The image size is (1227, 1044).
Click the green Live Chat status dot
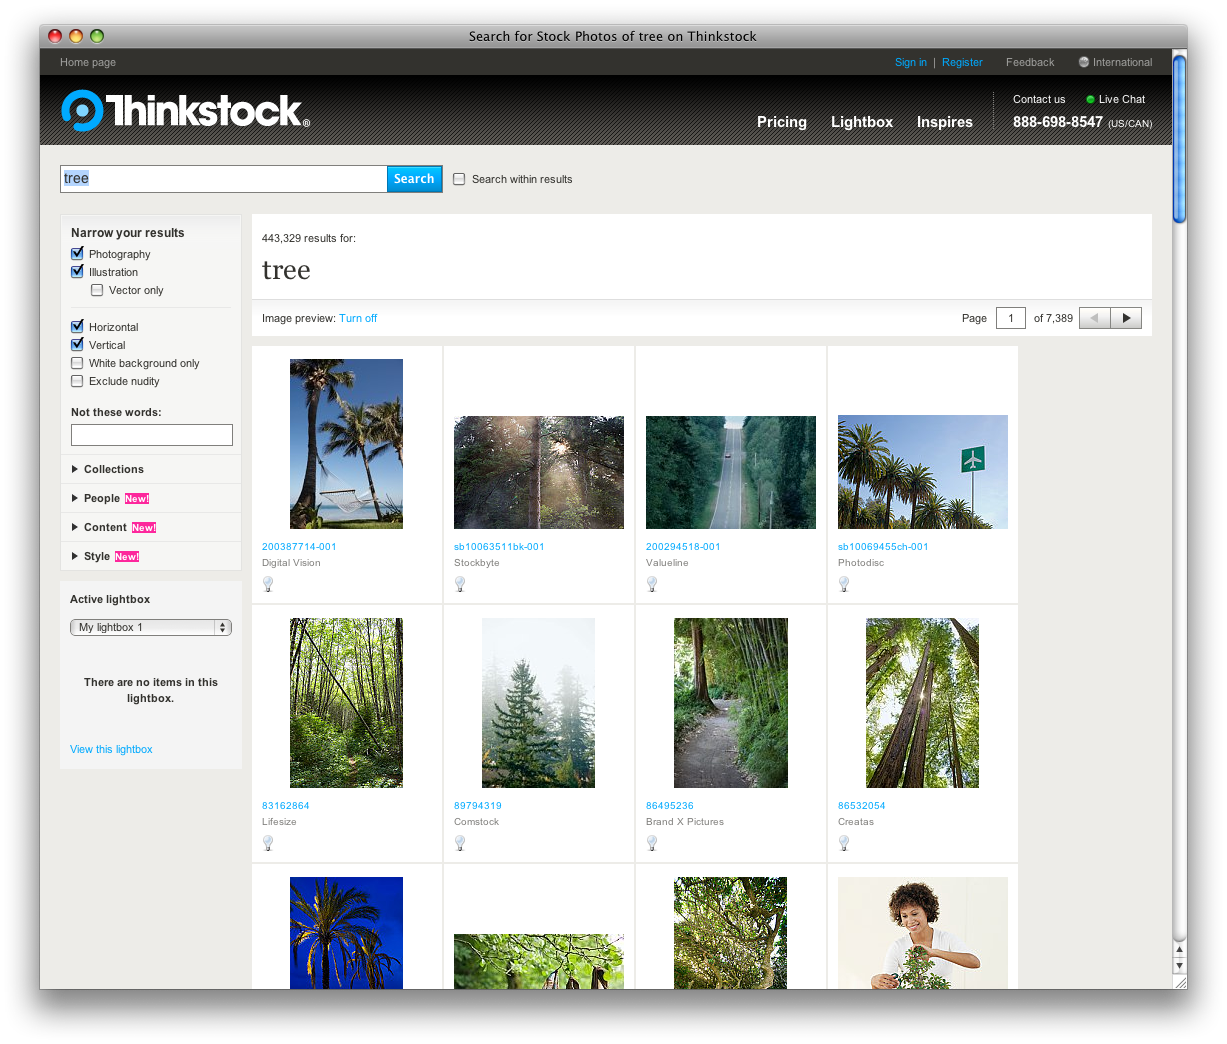1090,99
